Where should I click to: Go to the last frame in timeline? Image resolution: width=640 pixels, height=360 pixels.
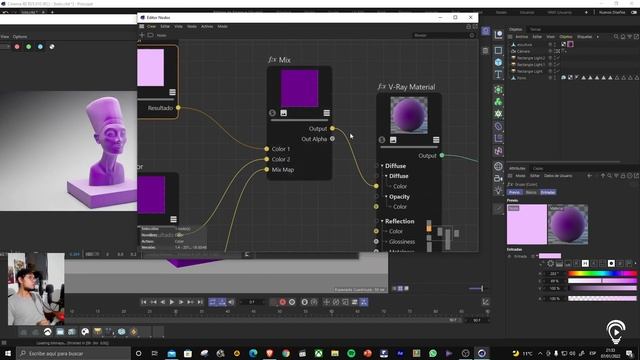(200, 302)
